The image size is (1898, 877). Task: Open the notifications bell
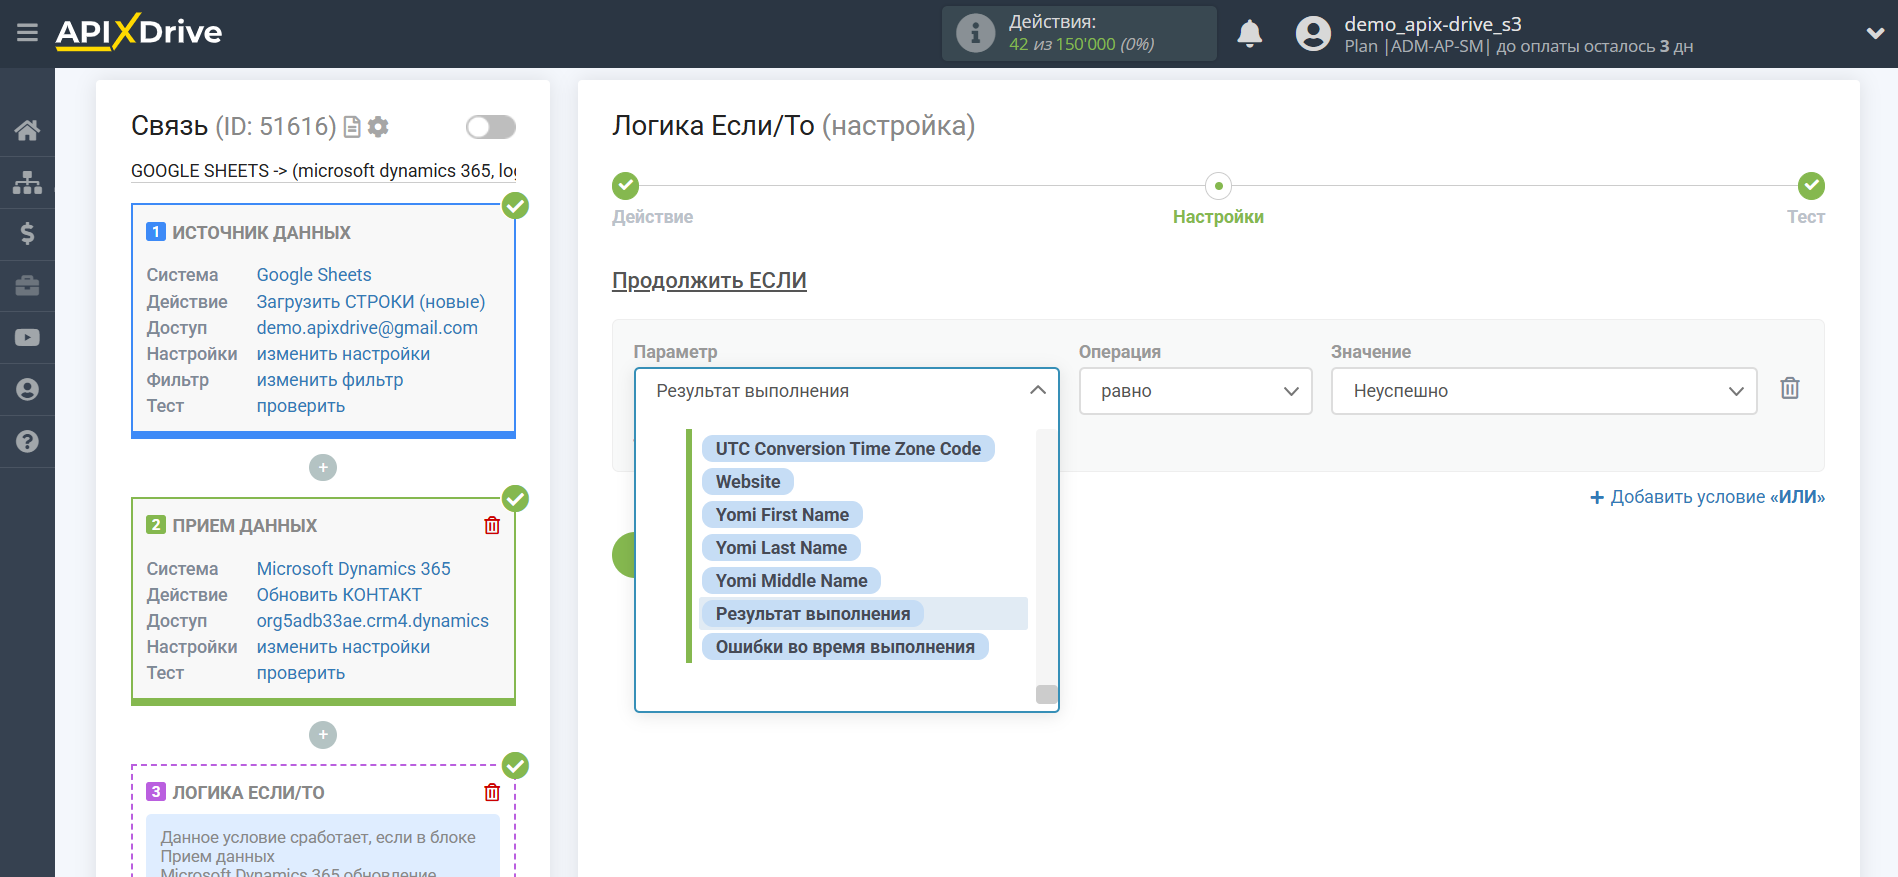(x=1249, y=34)
